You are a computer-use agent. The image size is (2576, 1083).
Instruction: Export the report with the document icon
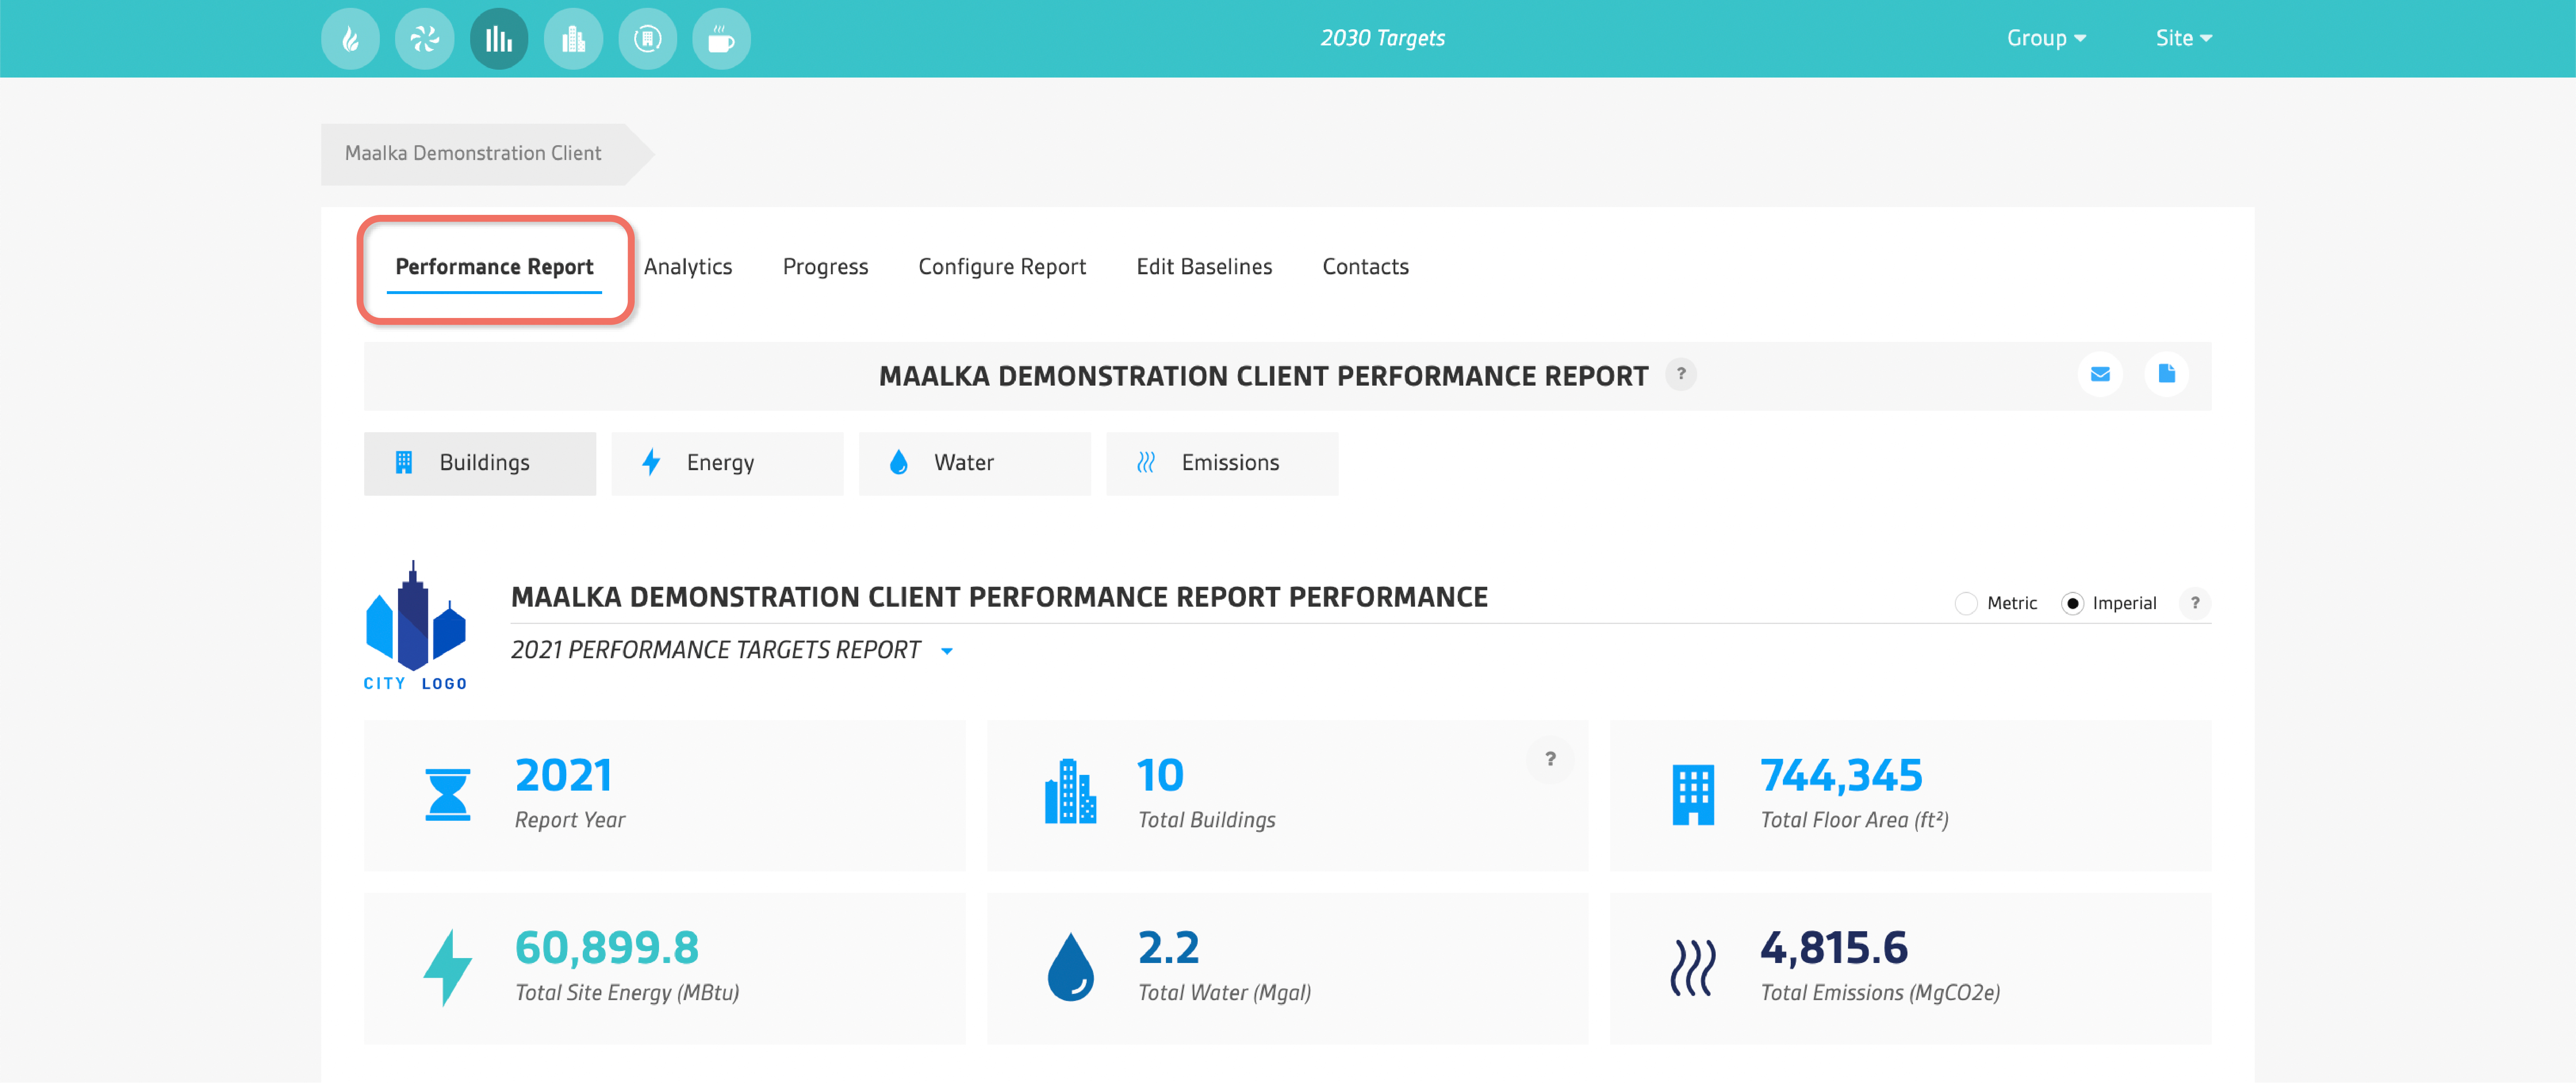click(2166, 374)
